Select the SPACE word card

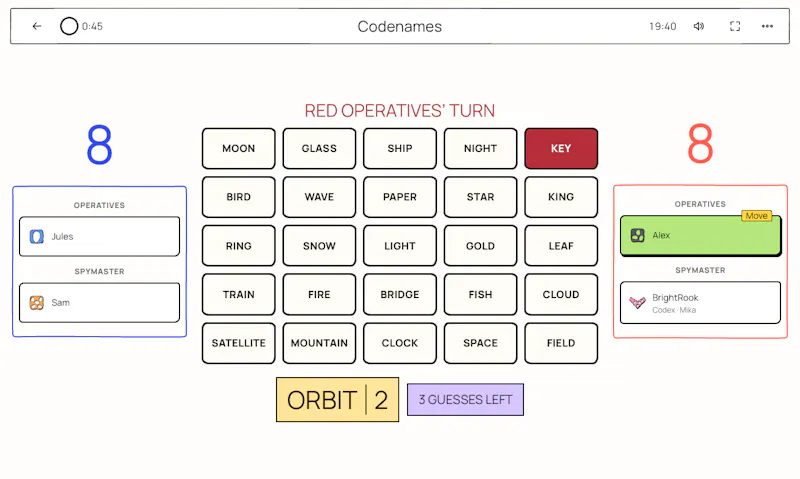coord(480,343)
